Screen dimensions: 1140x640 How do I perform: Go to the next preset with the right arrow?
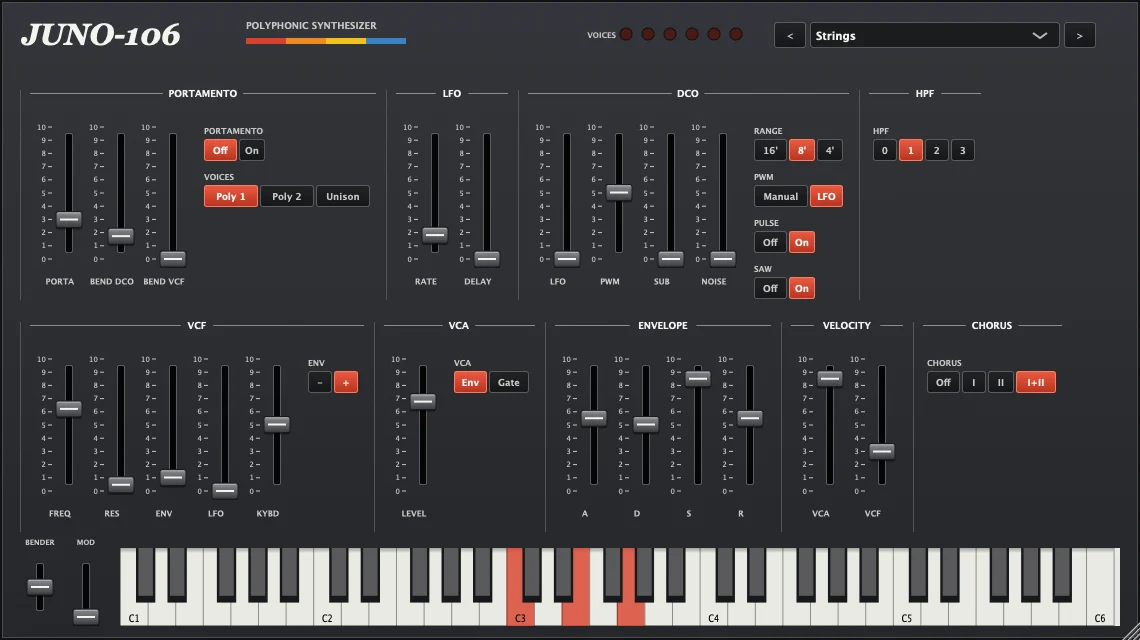coord(1080,36)
